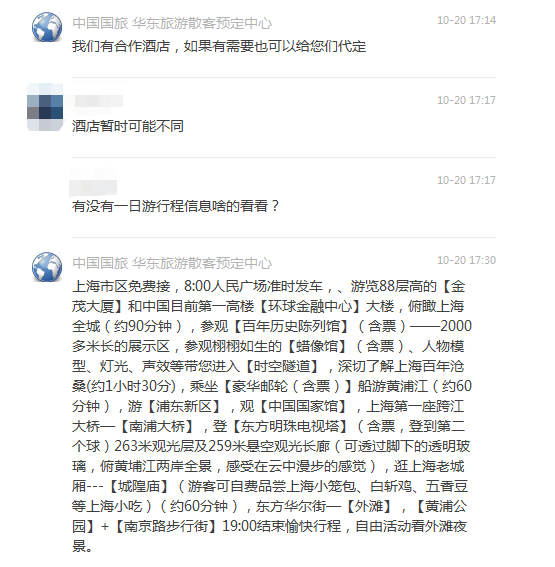The height and width of the screenshot is (567, 555).
Task: Select the question 有没有一日游行程信息啥的看看？
Action: click(x=176, y=206)
